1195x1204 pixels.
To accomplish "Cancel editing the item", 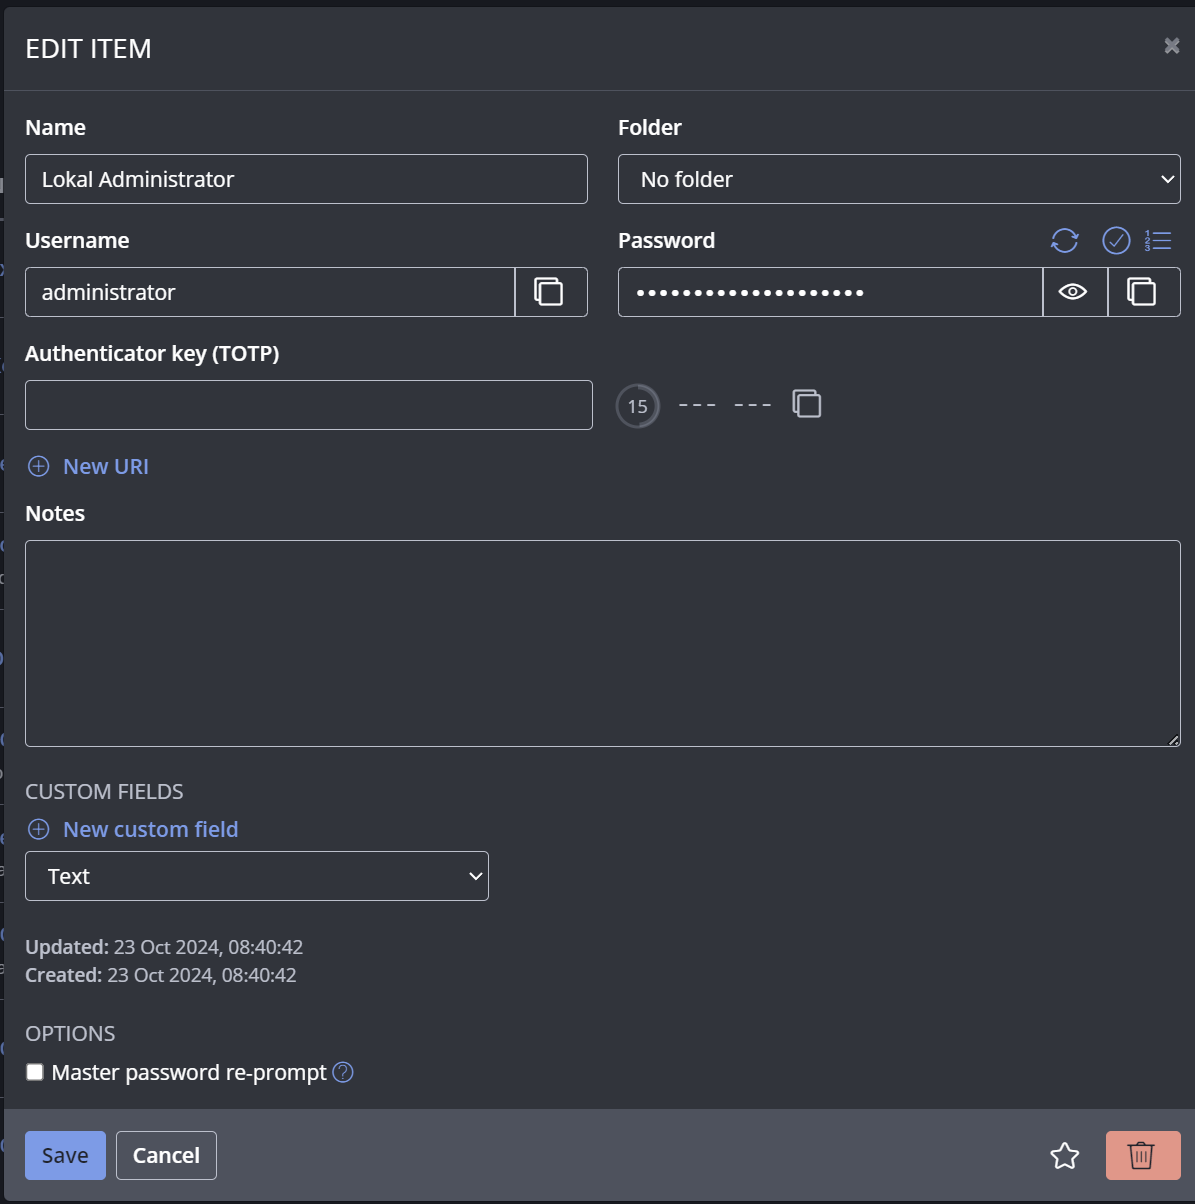I will tap(166, 1156).
